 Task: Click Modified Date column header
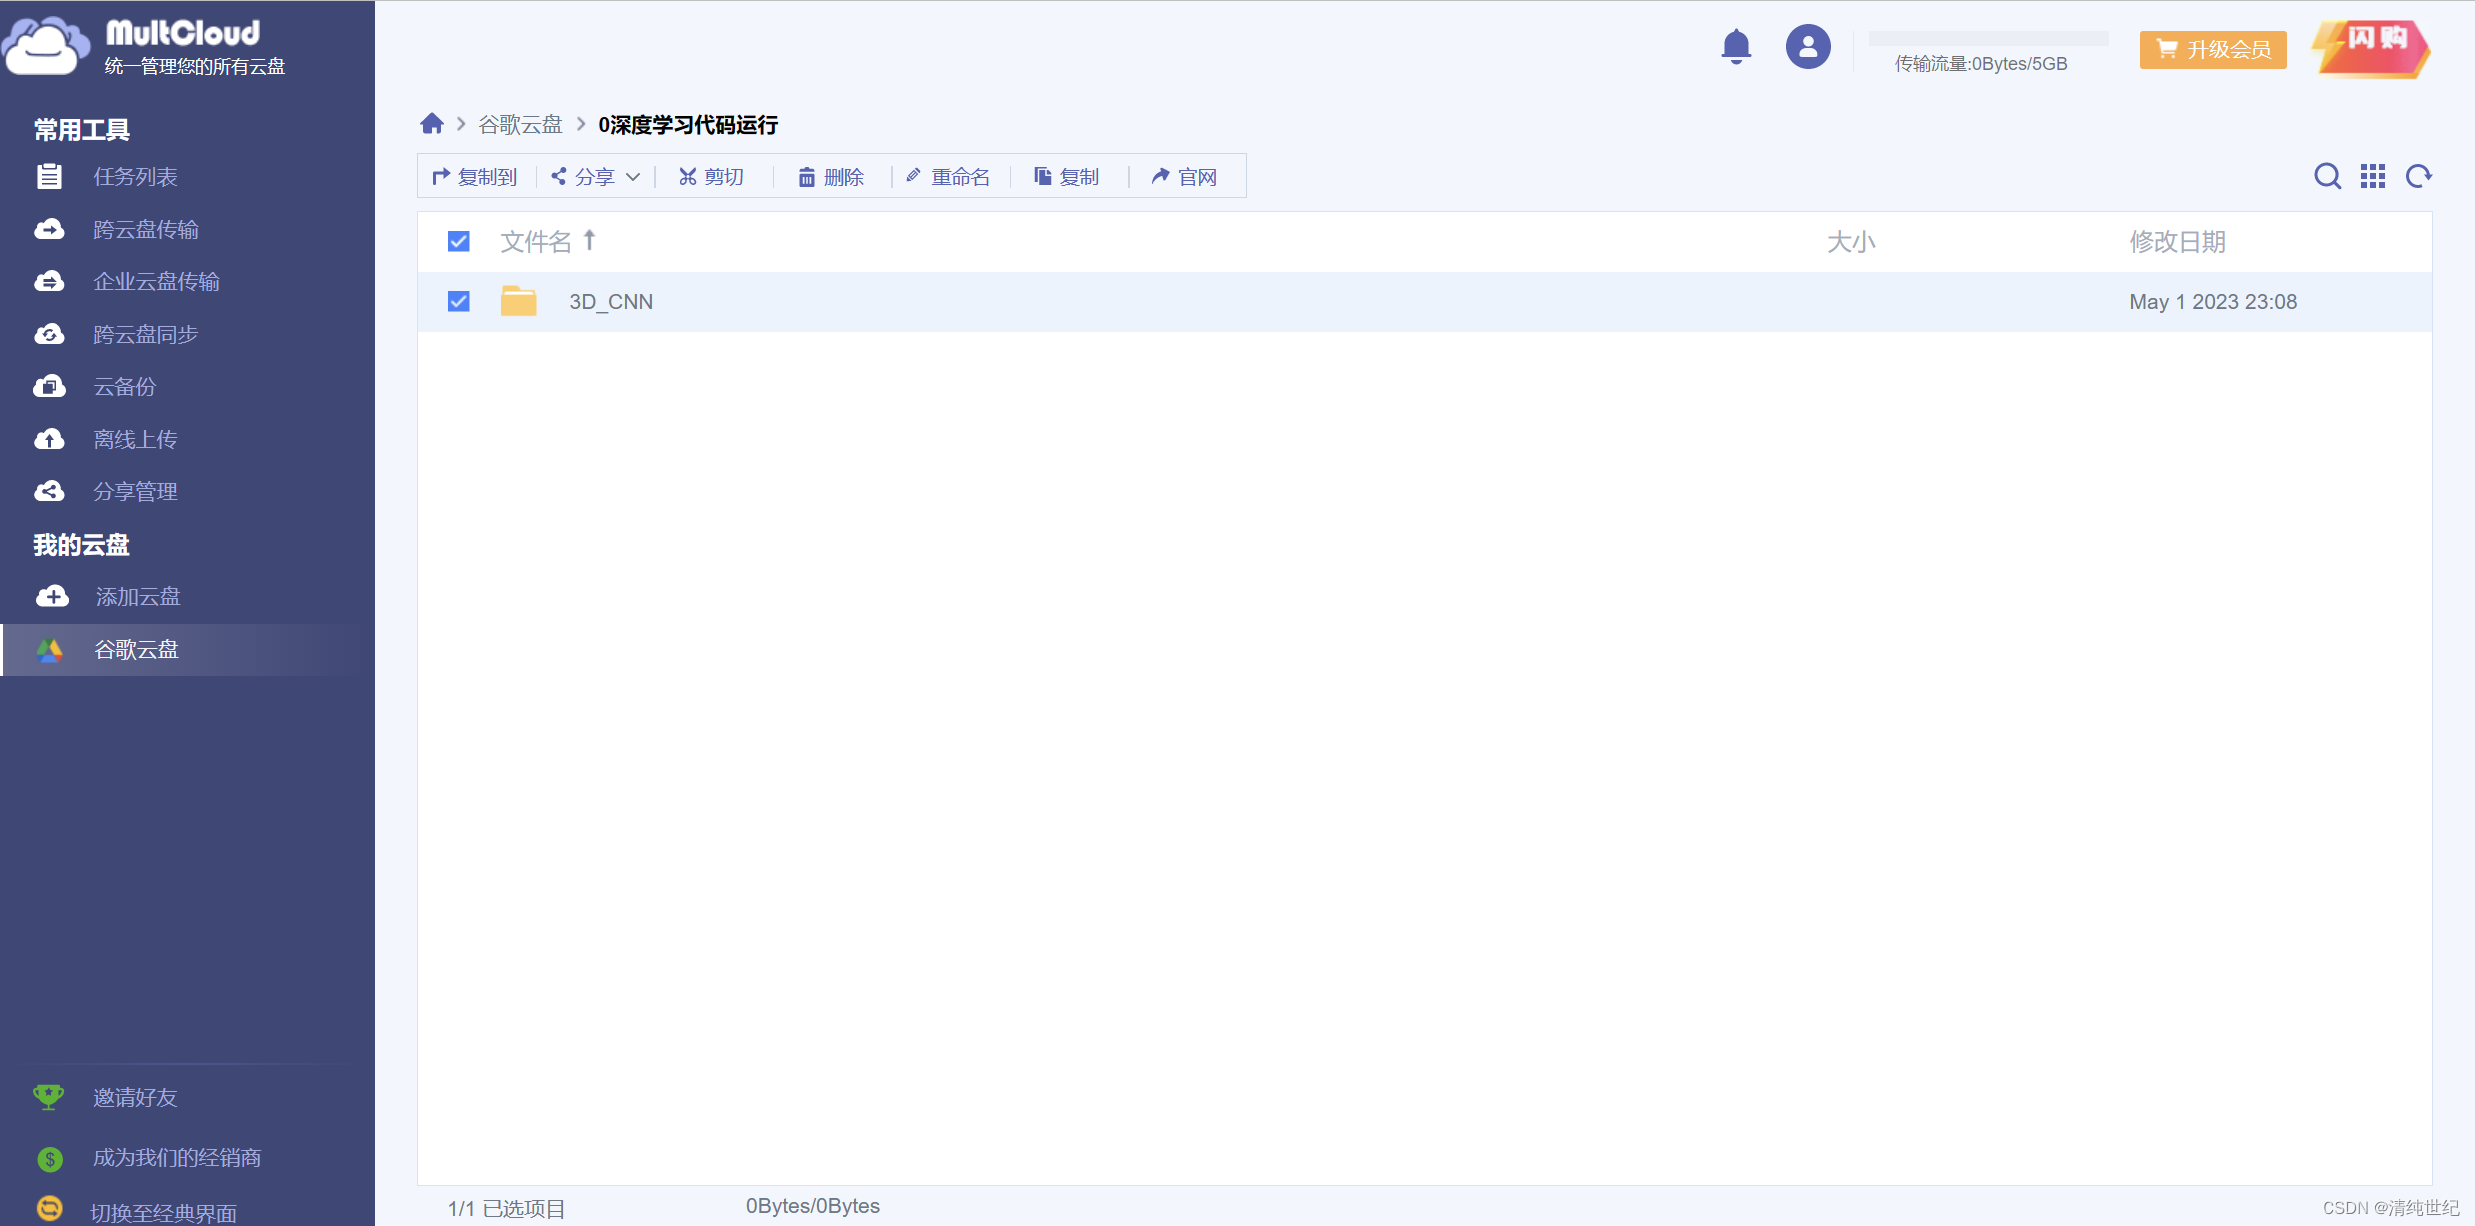(x=2177, y=241)
